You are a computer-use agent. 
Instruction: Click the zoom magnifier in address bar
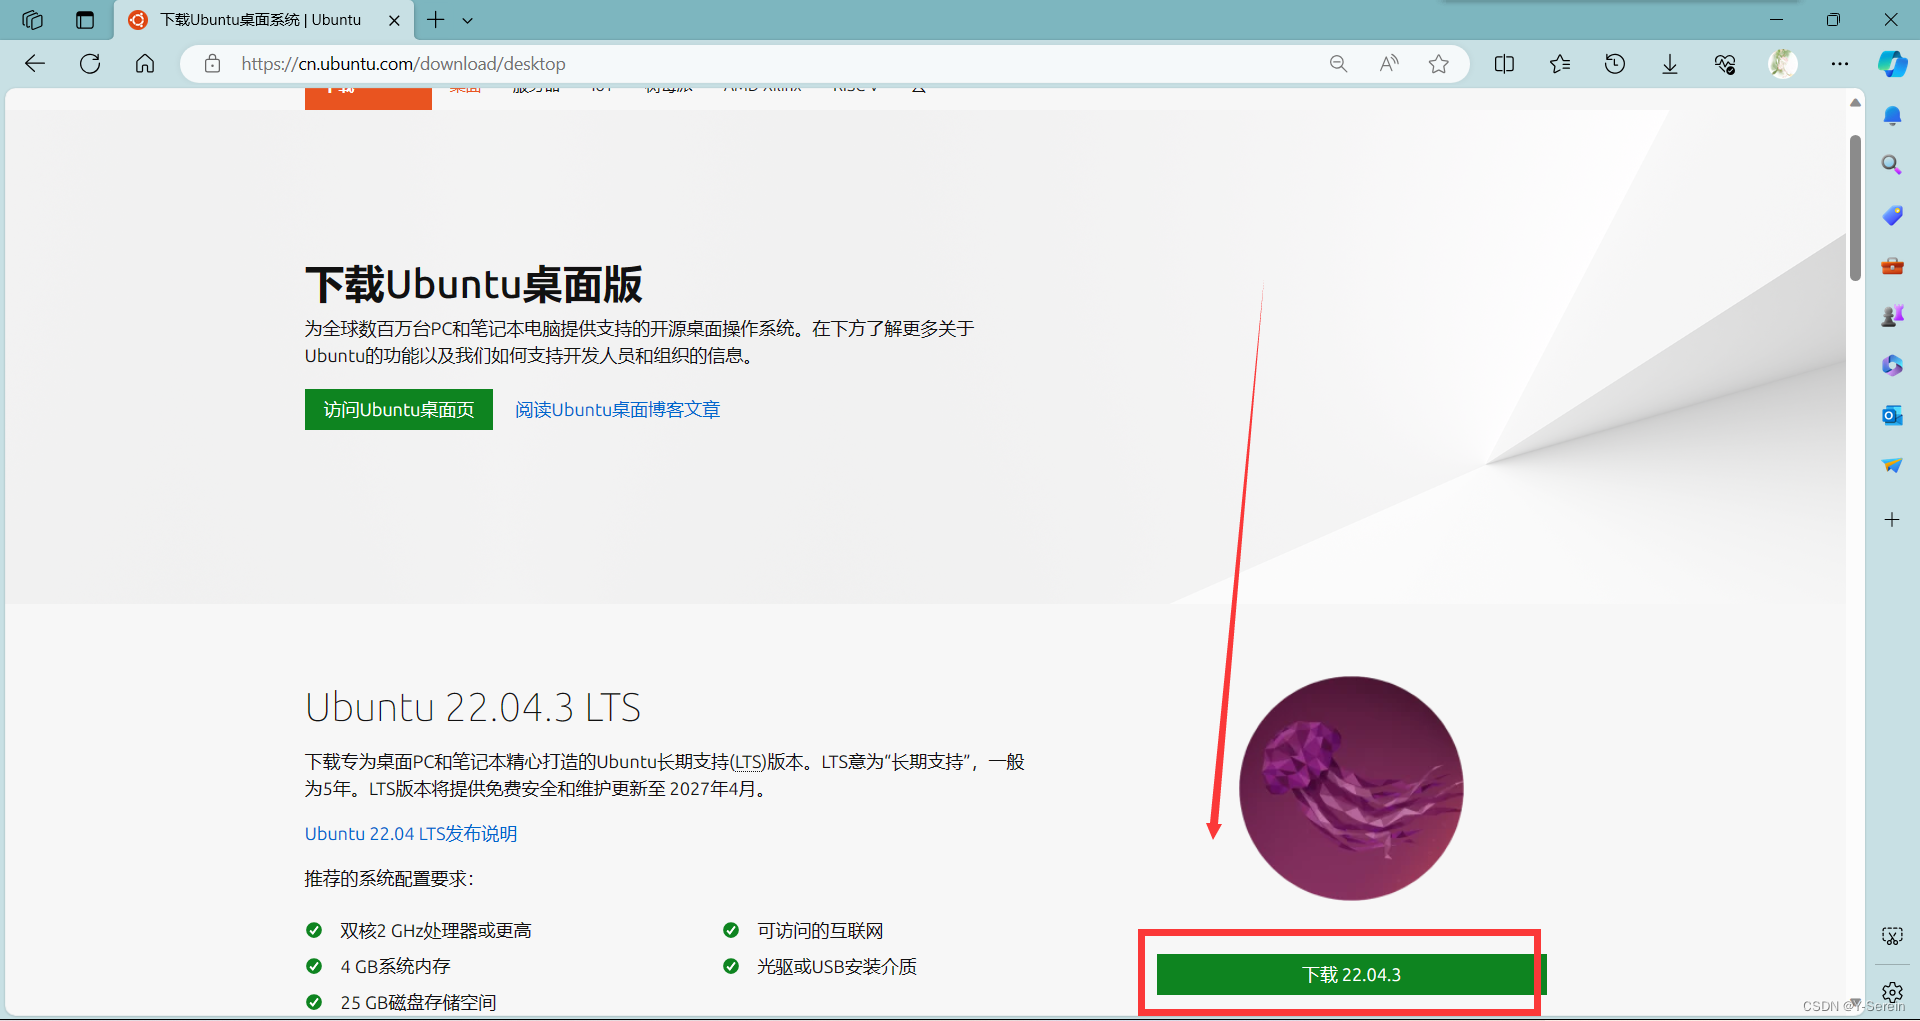1338,64
